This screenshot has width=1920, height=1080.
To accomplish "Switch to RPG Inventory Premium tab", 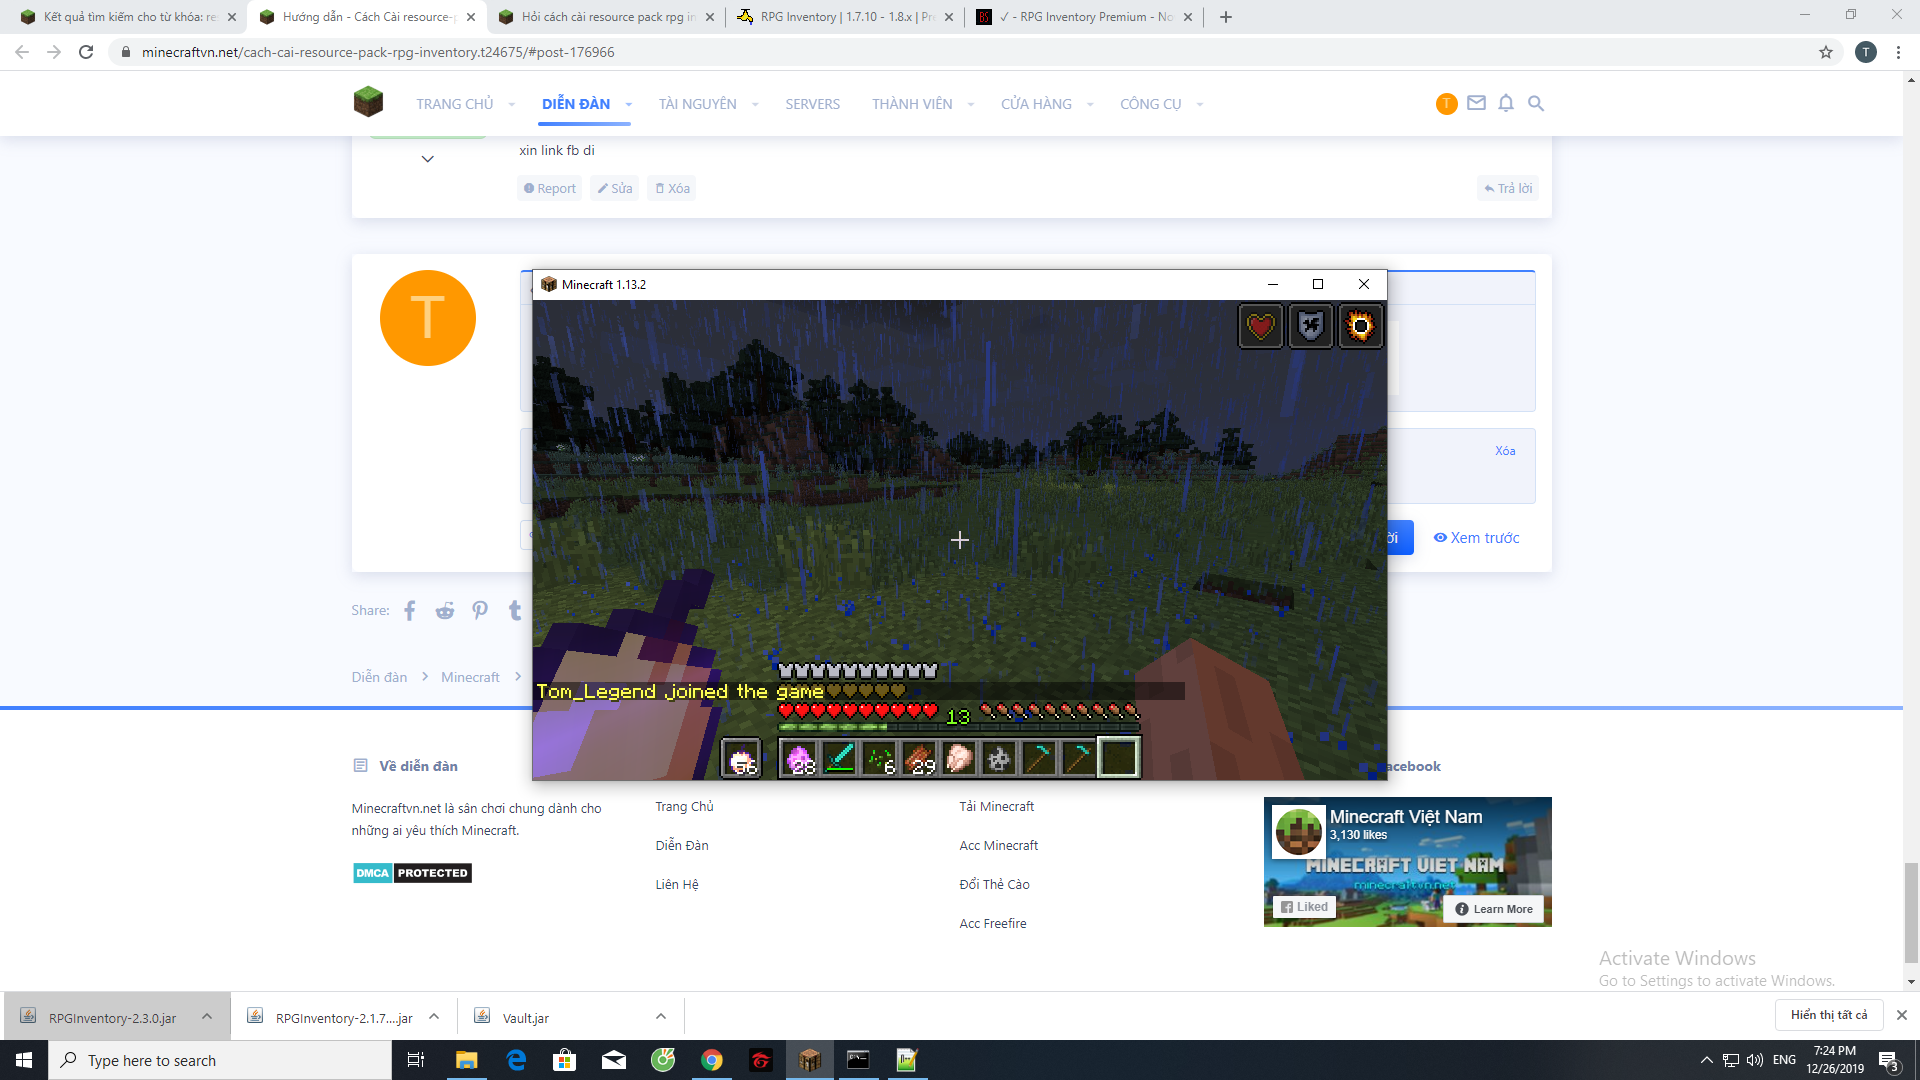I will (1083, 17).
